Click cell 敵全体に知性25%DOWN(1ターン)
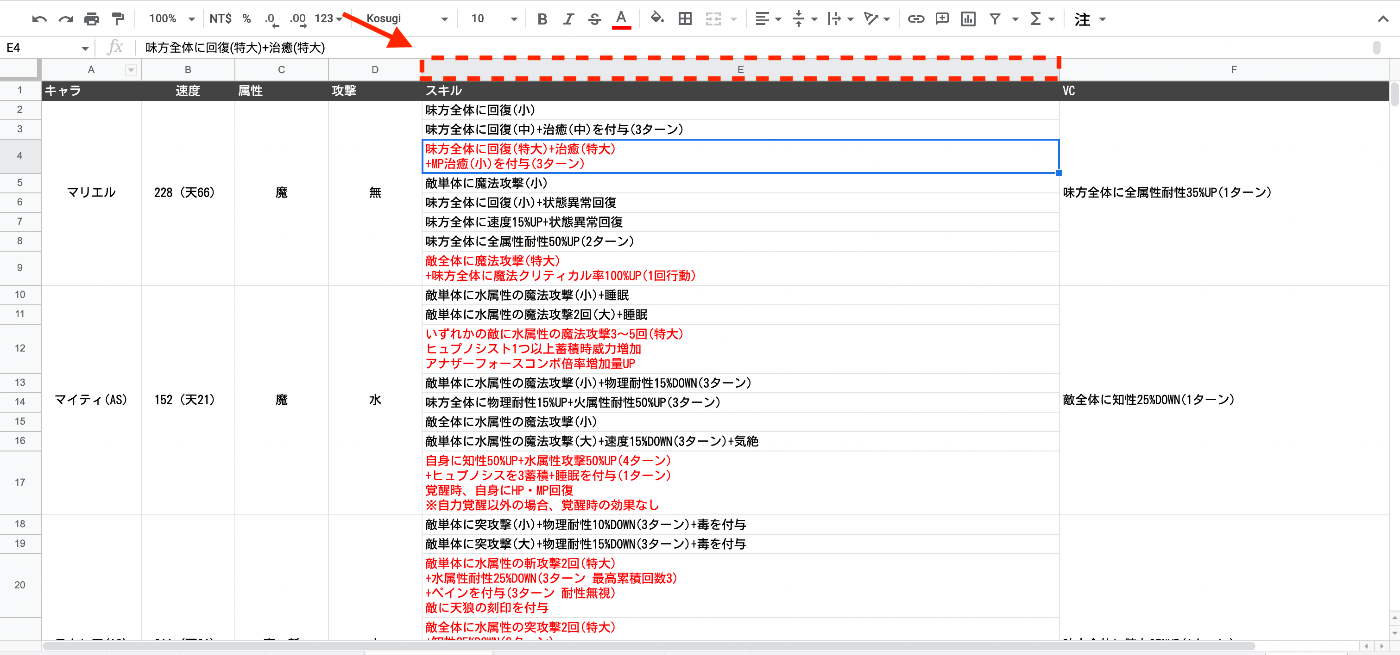Image resolution: width=1400 pixels, height=655 pixels. pyautogui.click(x=1224, y=400)
